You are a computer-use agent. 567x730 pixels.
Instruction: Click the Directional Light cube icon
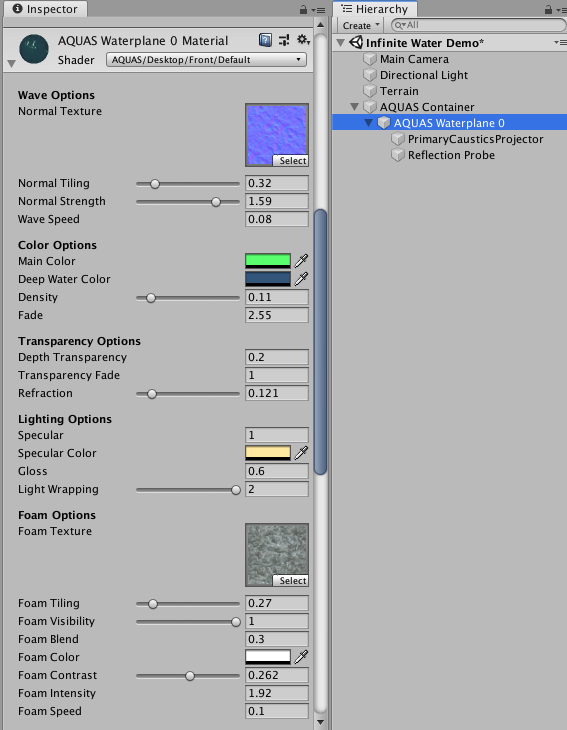point(370,75)
